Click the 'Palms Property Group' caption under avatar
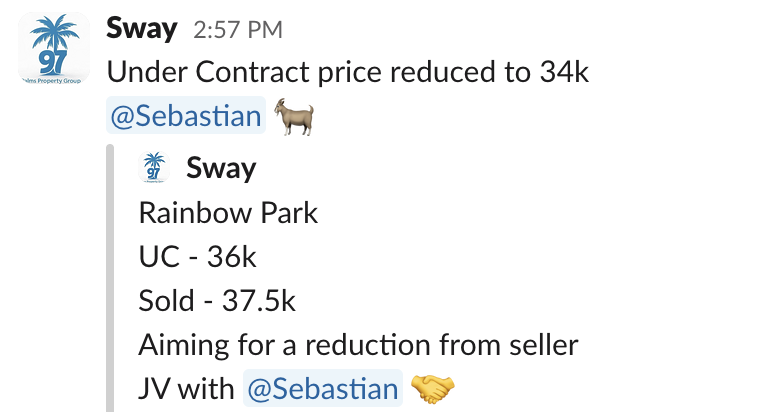768x412 pixels. point(54,80)
